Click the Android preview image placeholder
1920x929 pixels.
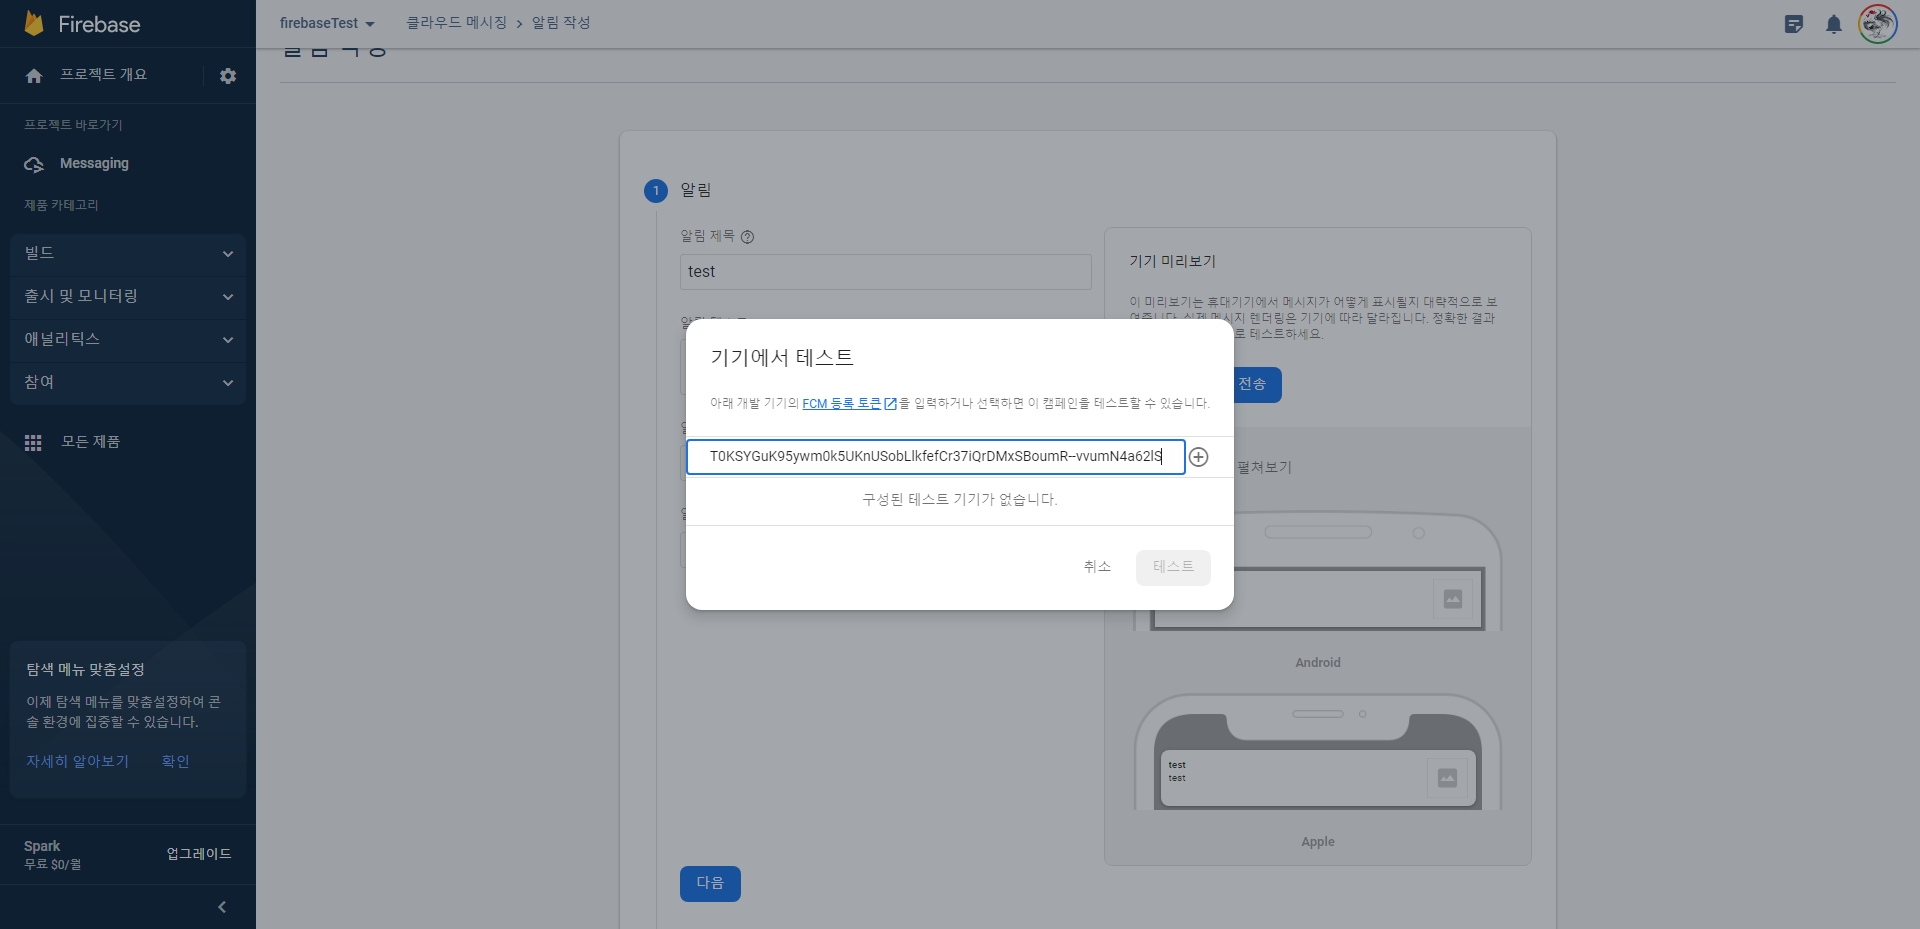point(1453,599)
